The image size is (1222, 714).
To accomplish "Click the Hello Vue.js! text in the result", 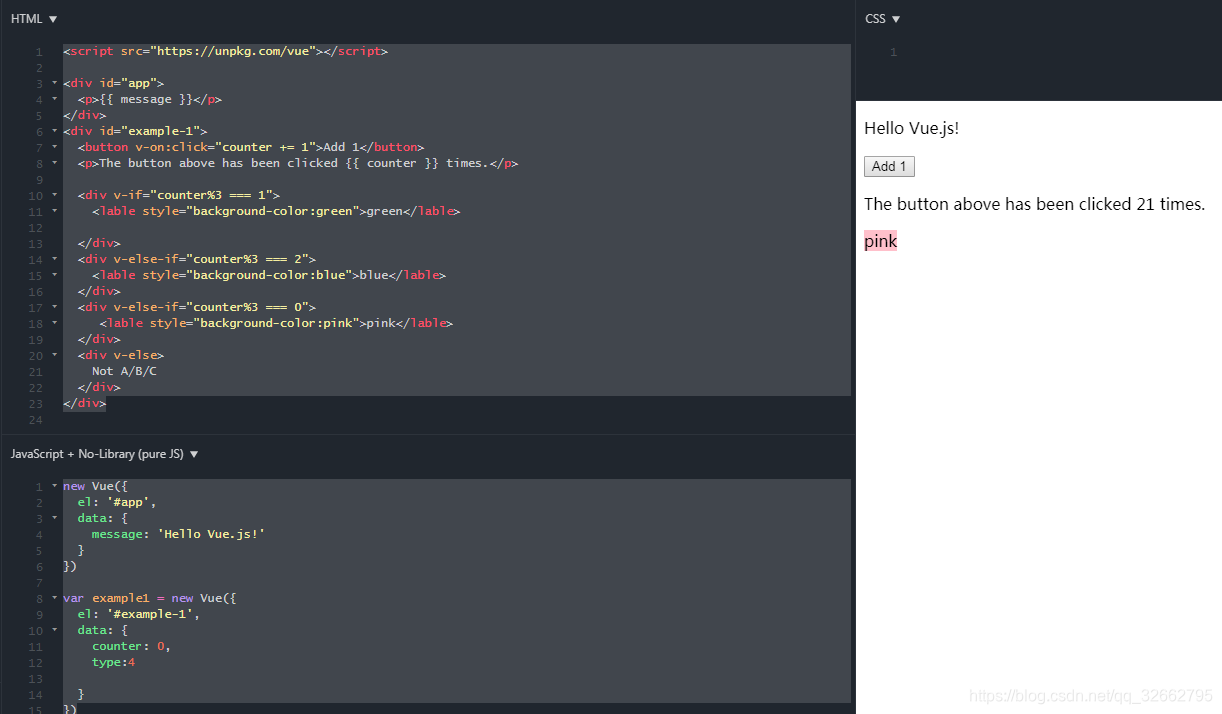I will pyautogui.click(x=911, y=128).
